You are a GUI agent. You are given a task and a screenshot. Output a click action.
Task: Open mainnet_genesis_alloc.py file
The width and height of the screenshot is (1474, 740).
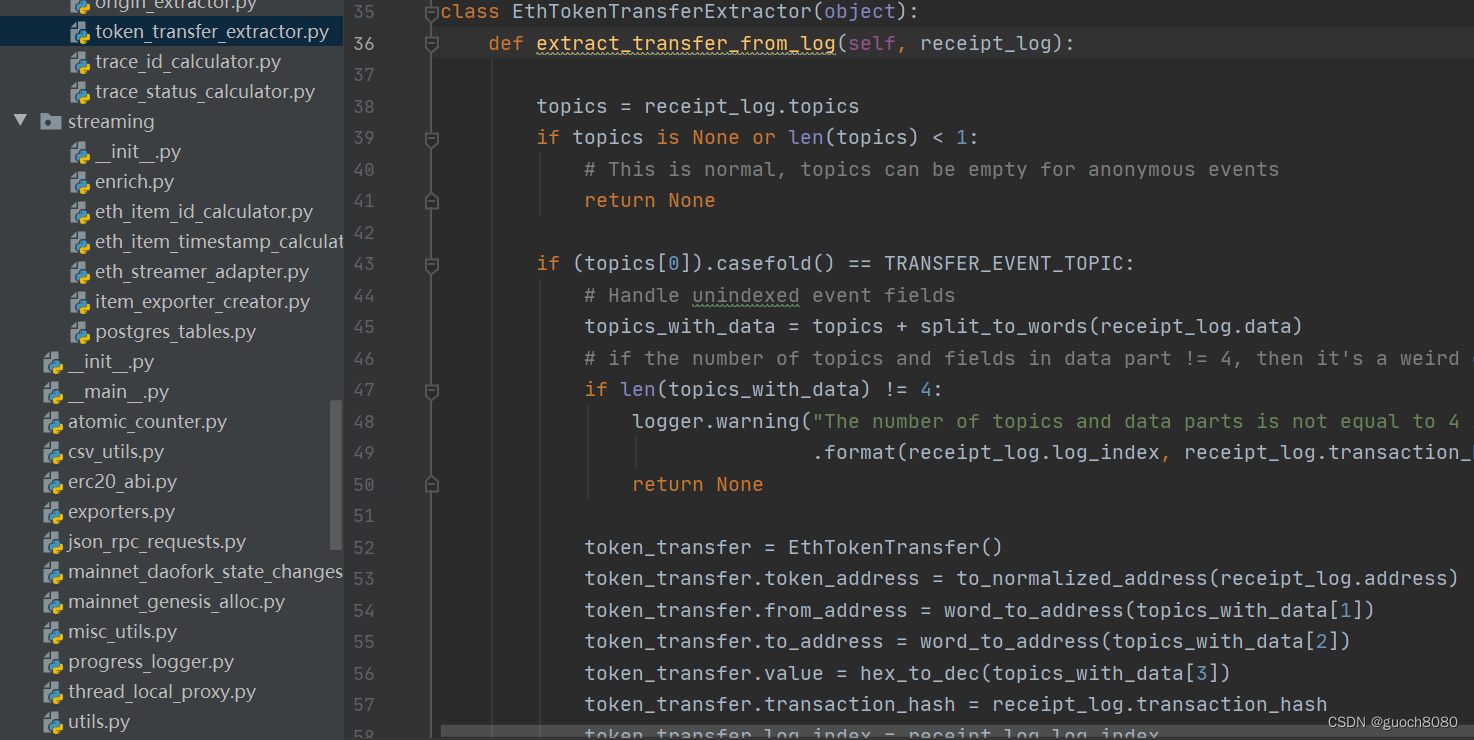(x=177, y=602)
